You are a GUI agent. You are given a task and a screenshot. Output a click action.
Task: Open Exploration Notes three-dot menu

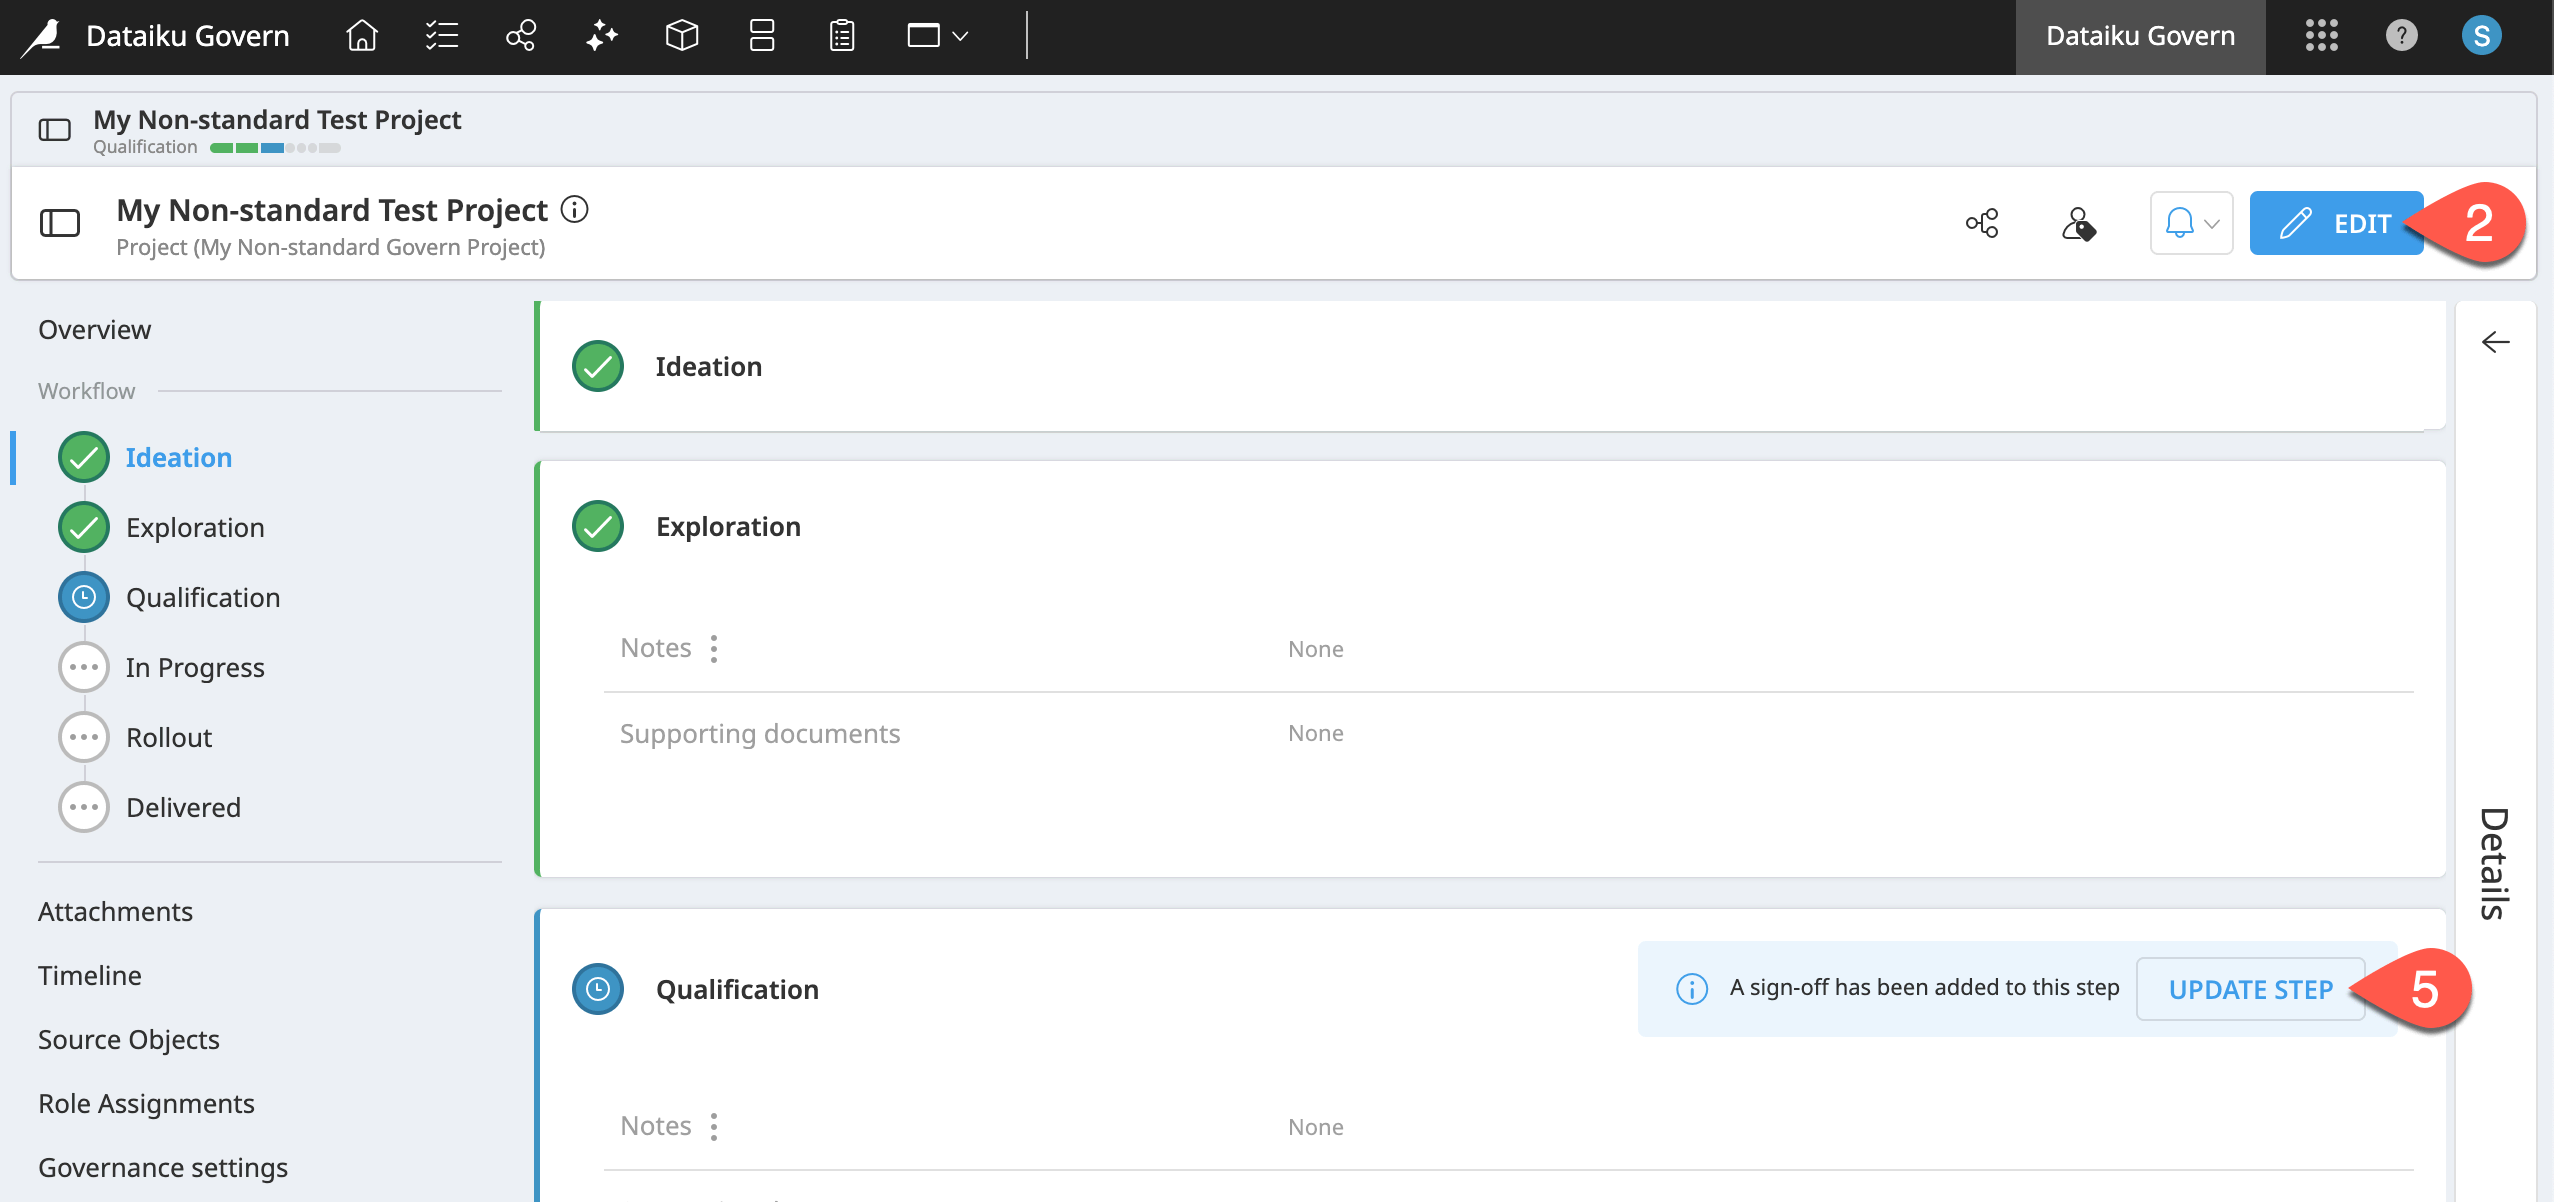click(x=714, y=649)
